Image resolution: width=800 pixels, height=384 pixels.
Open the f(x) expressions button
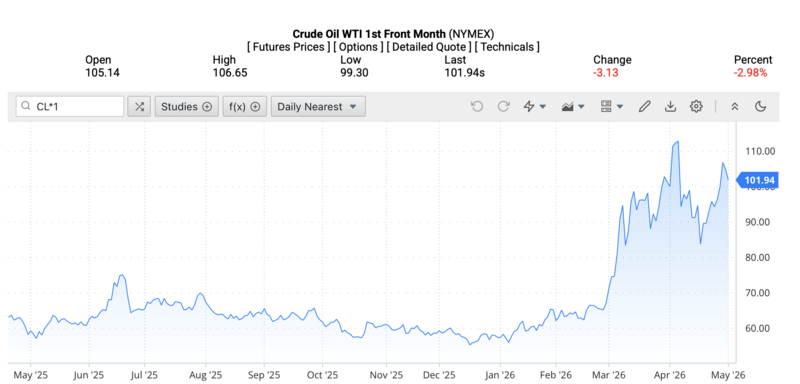pyautogui.click(x=244, y=107)
